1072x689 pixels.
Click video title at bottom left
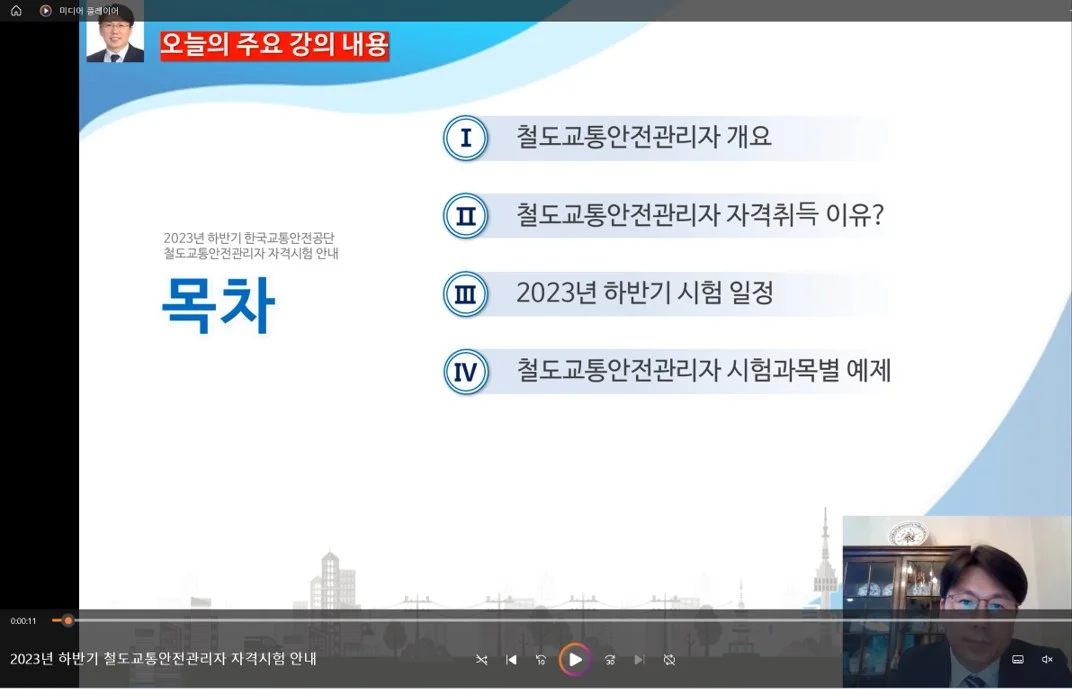pos(163,659)
